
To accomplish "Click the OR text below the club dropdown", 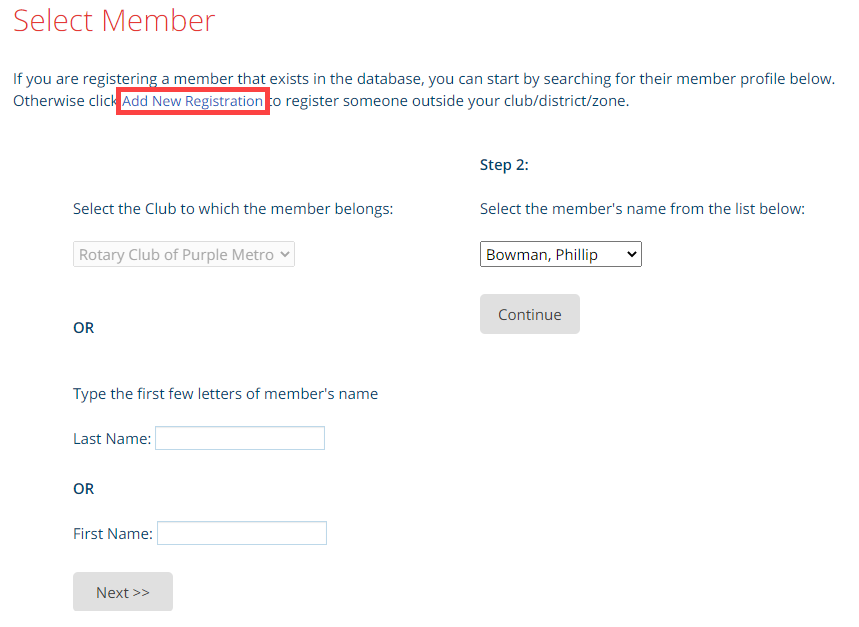I will click(x=84, y=328).
